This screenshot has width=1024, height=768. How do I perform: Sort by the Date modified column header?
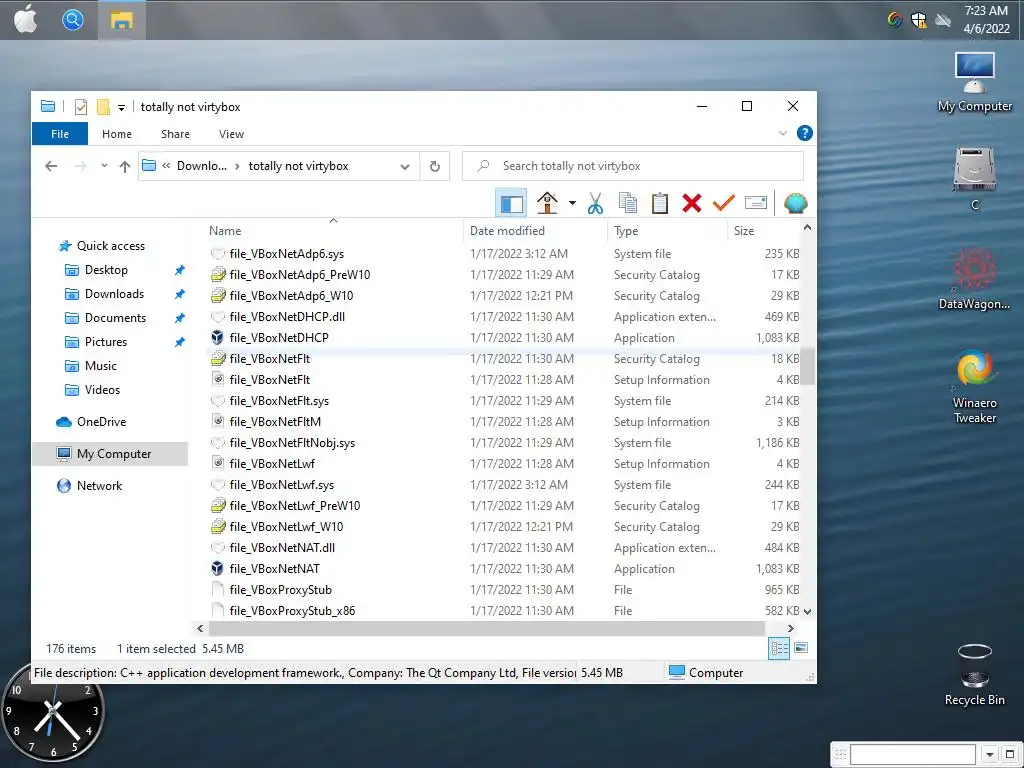click(536, 231)
